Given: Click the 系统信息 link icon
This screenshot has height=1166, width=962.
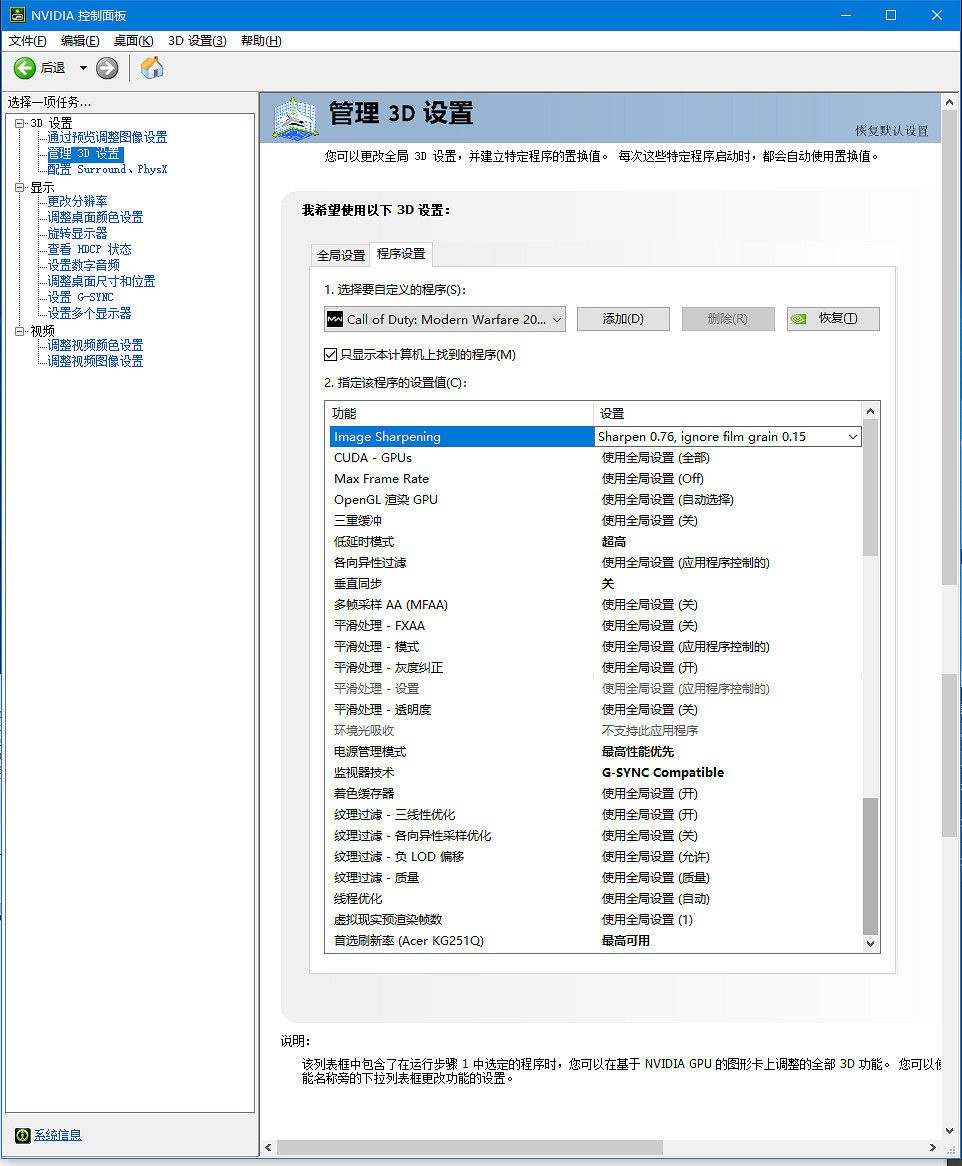Looking at the screenshot, I should (22, 1135).
